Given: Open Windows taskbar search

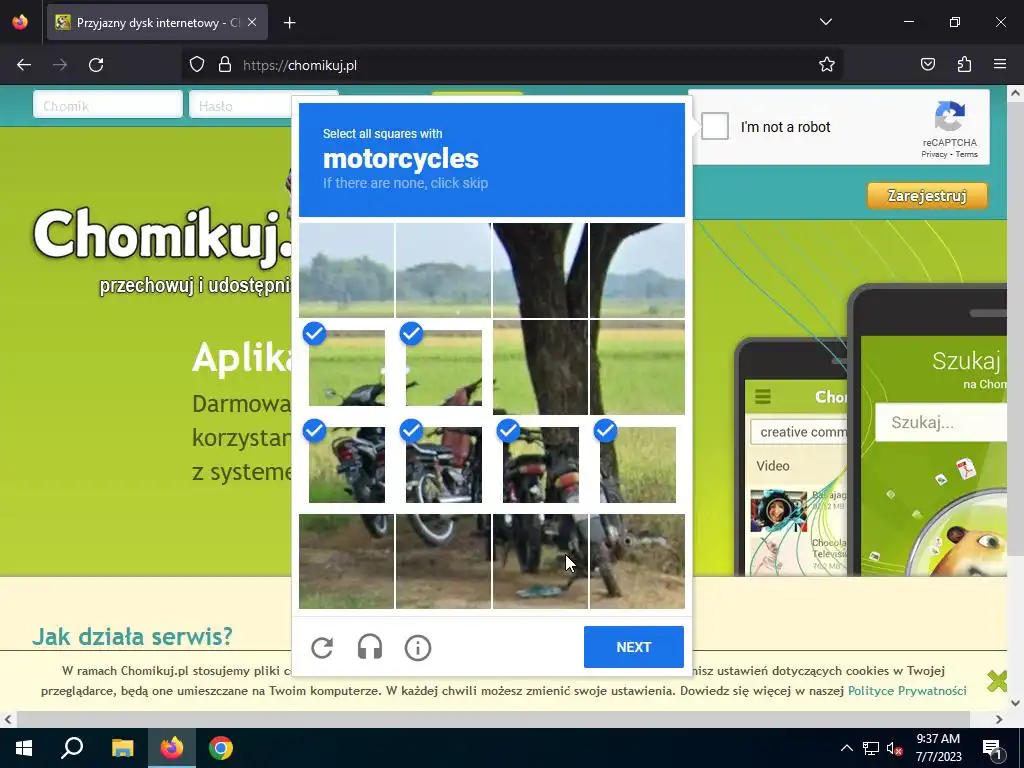Looking at the screenshot, I should 72,748.
